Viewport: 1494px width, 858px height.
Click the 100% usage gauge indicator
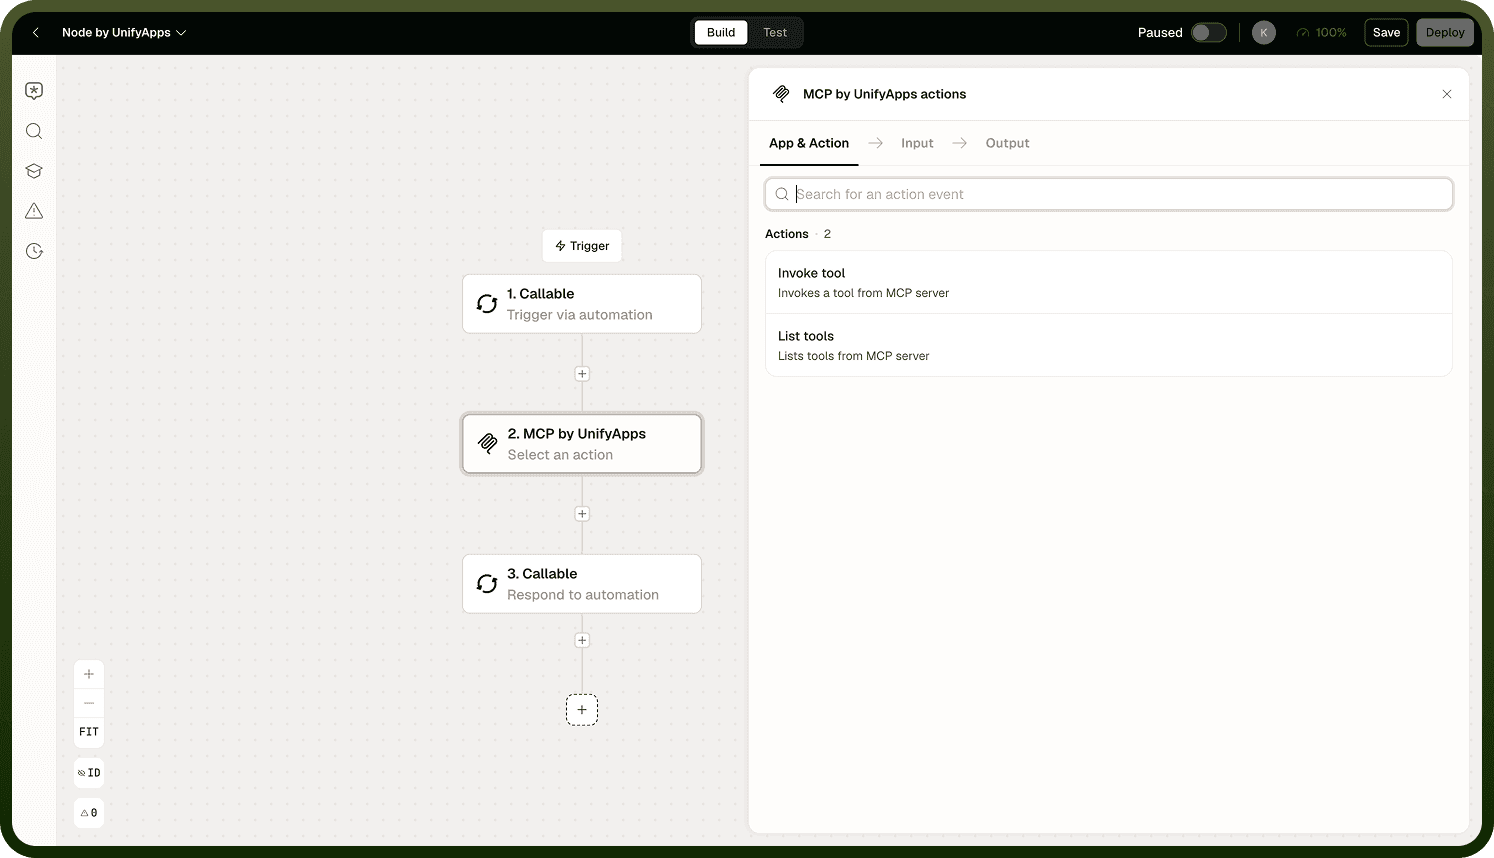[x=1321, y=33]
